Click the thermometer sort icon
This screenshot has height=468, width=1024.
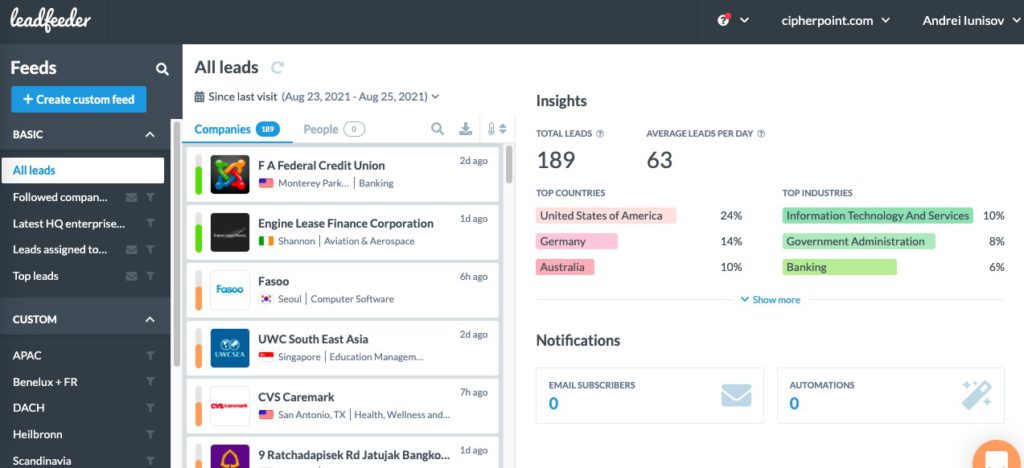(x=496, y=129)
